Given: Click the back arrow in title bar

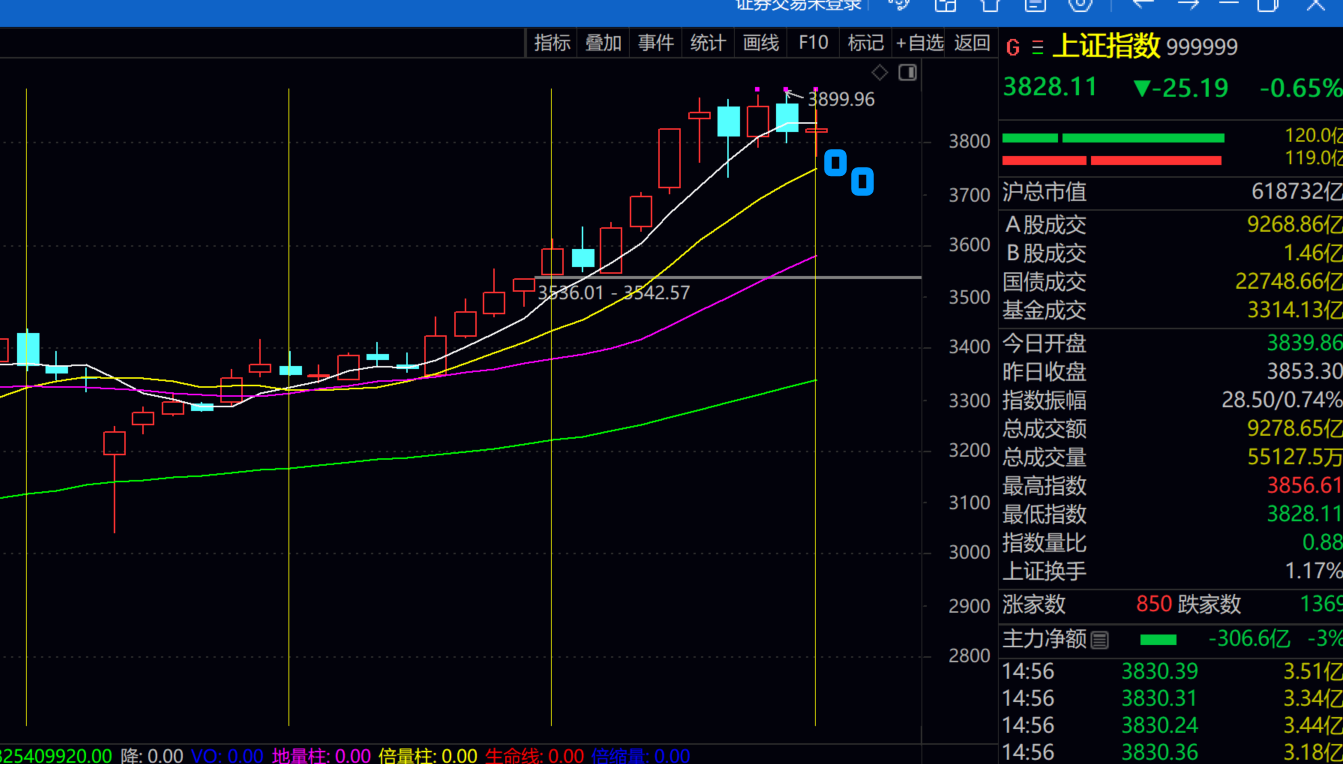Looking at the screenshot, I should [1142, 4].
